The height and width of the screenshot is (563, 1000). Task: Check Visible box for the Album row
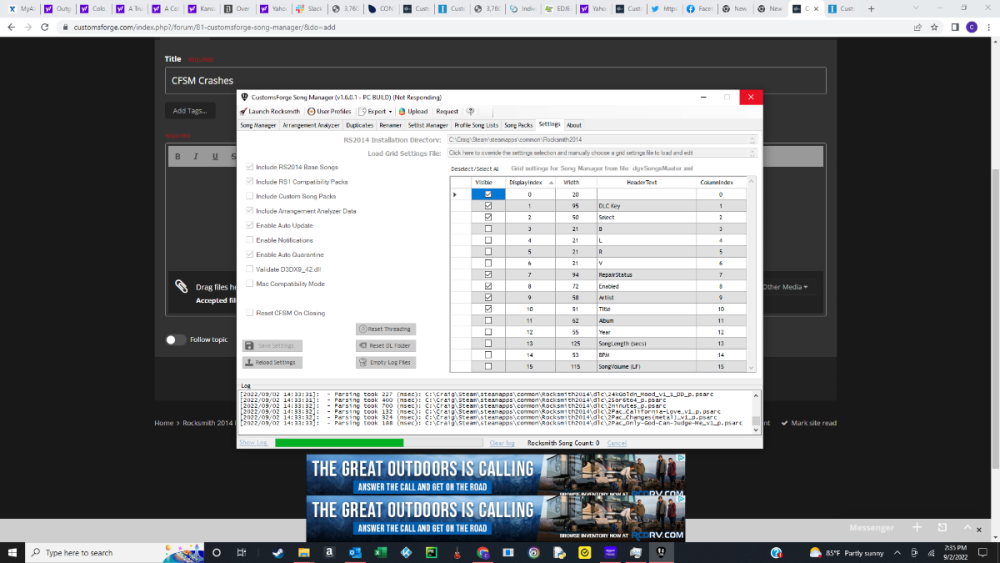tap(488, 320)
